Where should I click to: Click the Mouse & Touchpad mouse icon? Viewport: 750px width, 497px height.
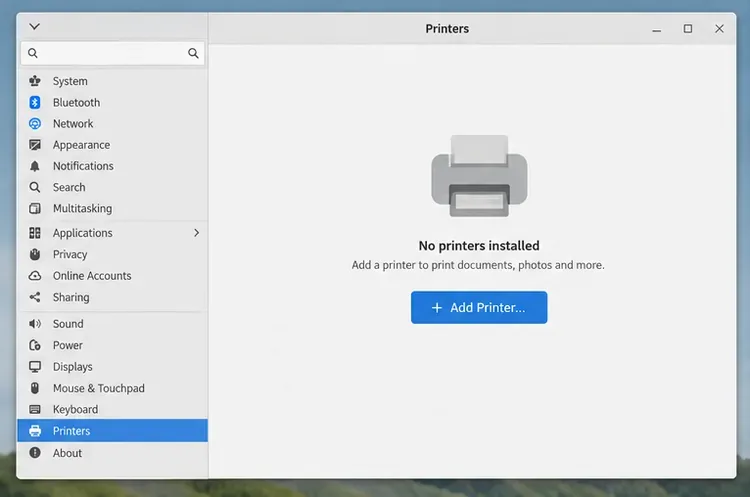pos(34,388)
